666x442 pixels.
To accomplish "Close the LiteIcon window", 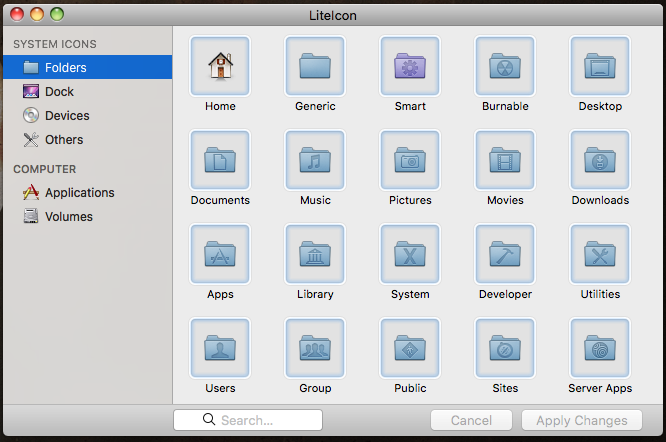I will pos(17,14).
